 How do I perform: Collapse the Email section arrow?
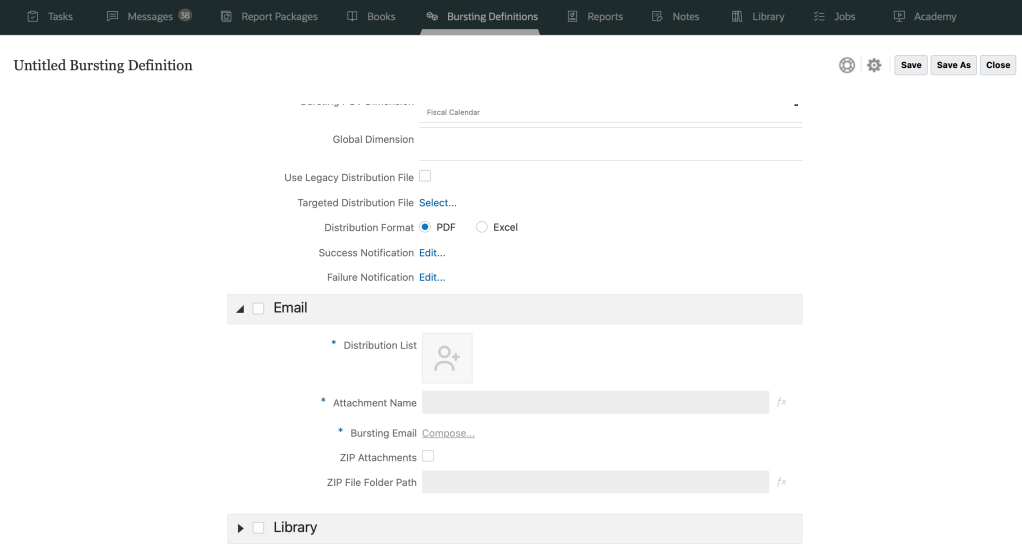pos(240,309)
